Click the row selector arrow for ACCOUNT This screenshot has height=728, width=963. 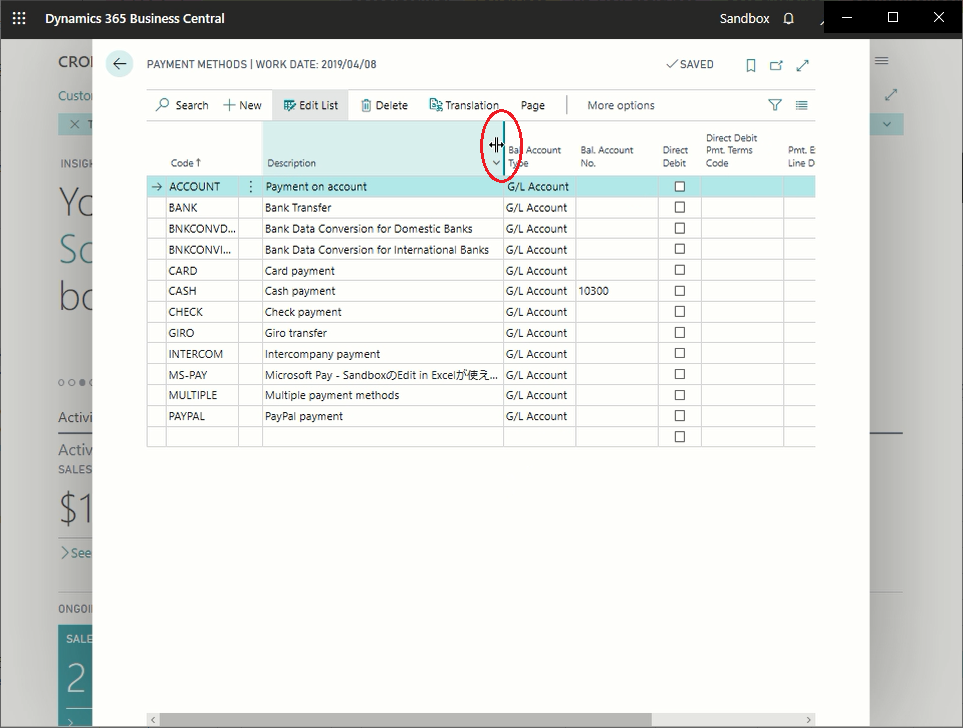pyautogui.click(x=157, y=187)
